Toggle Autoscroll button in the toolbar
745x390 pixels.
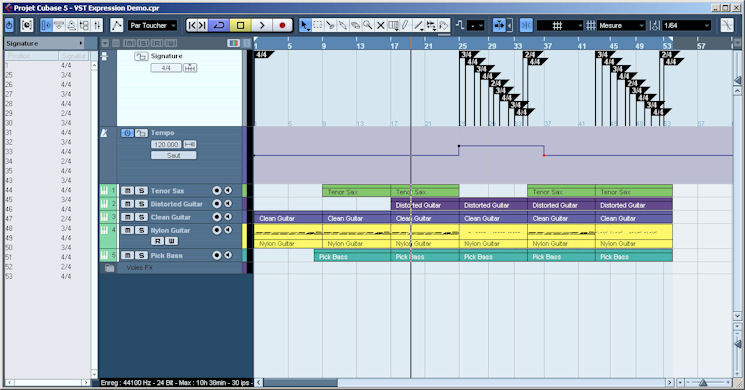[x=499, y=25]
